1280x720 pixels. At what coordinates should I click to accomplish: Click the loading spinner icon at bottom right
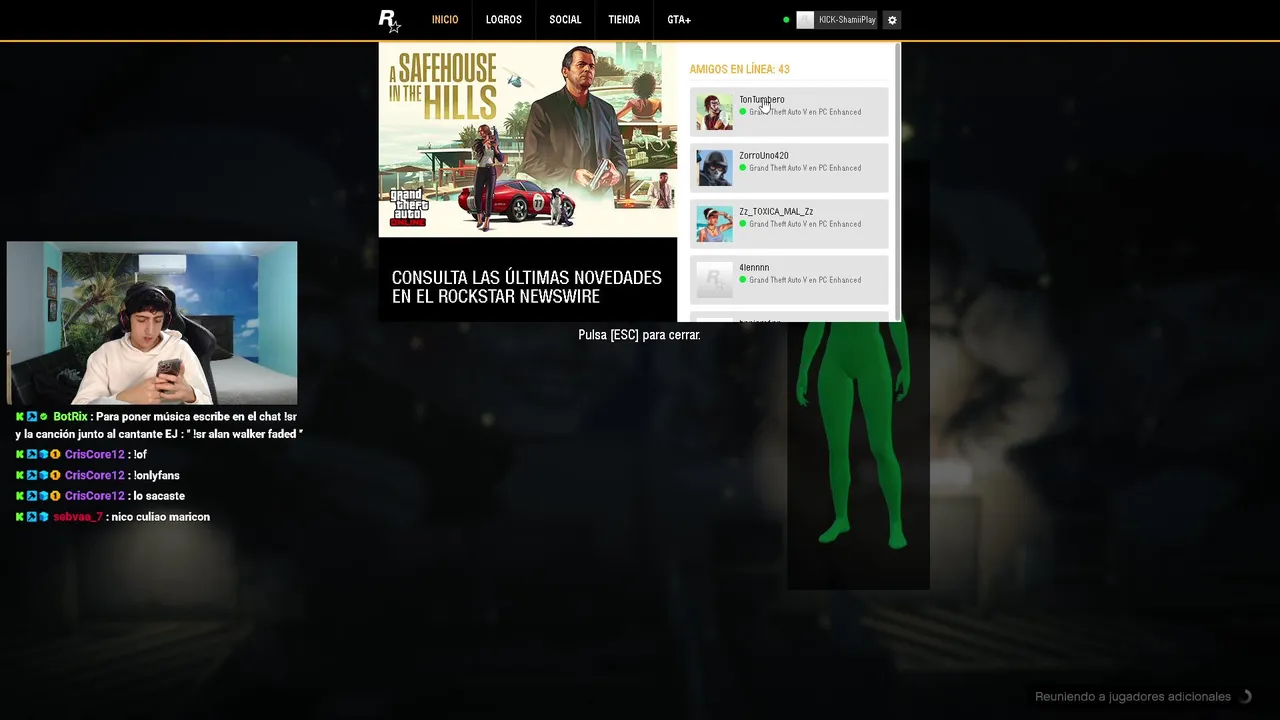point(1246,697)
